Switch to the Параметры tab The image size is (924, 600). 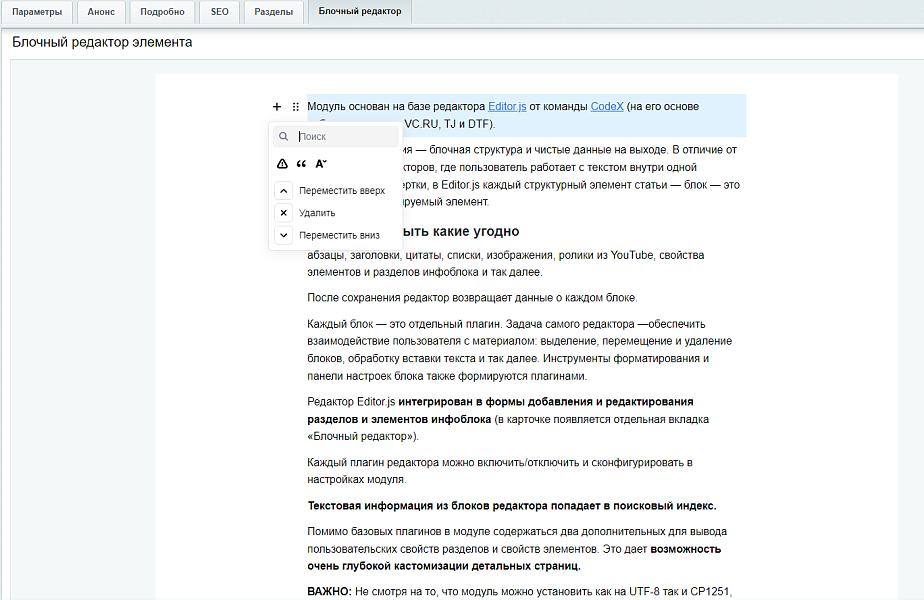pos(37,12)
